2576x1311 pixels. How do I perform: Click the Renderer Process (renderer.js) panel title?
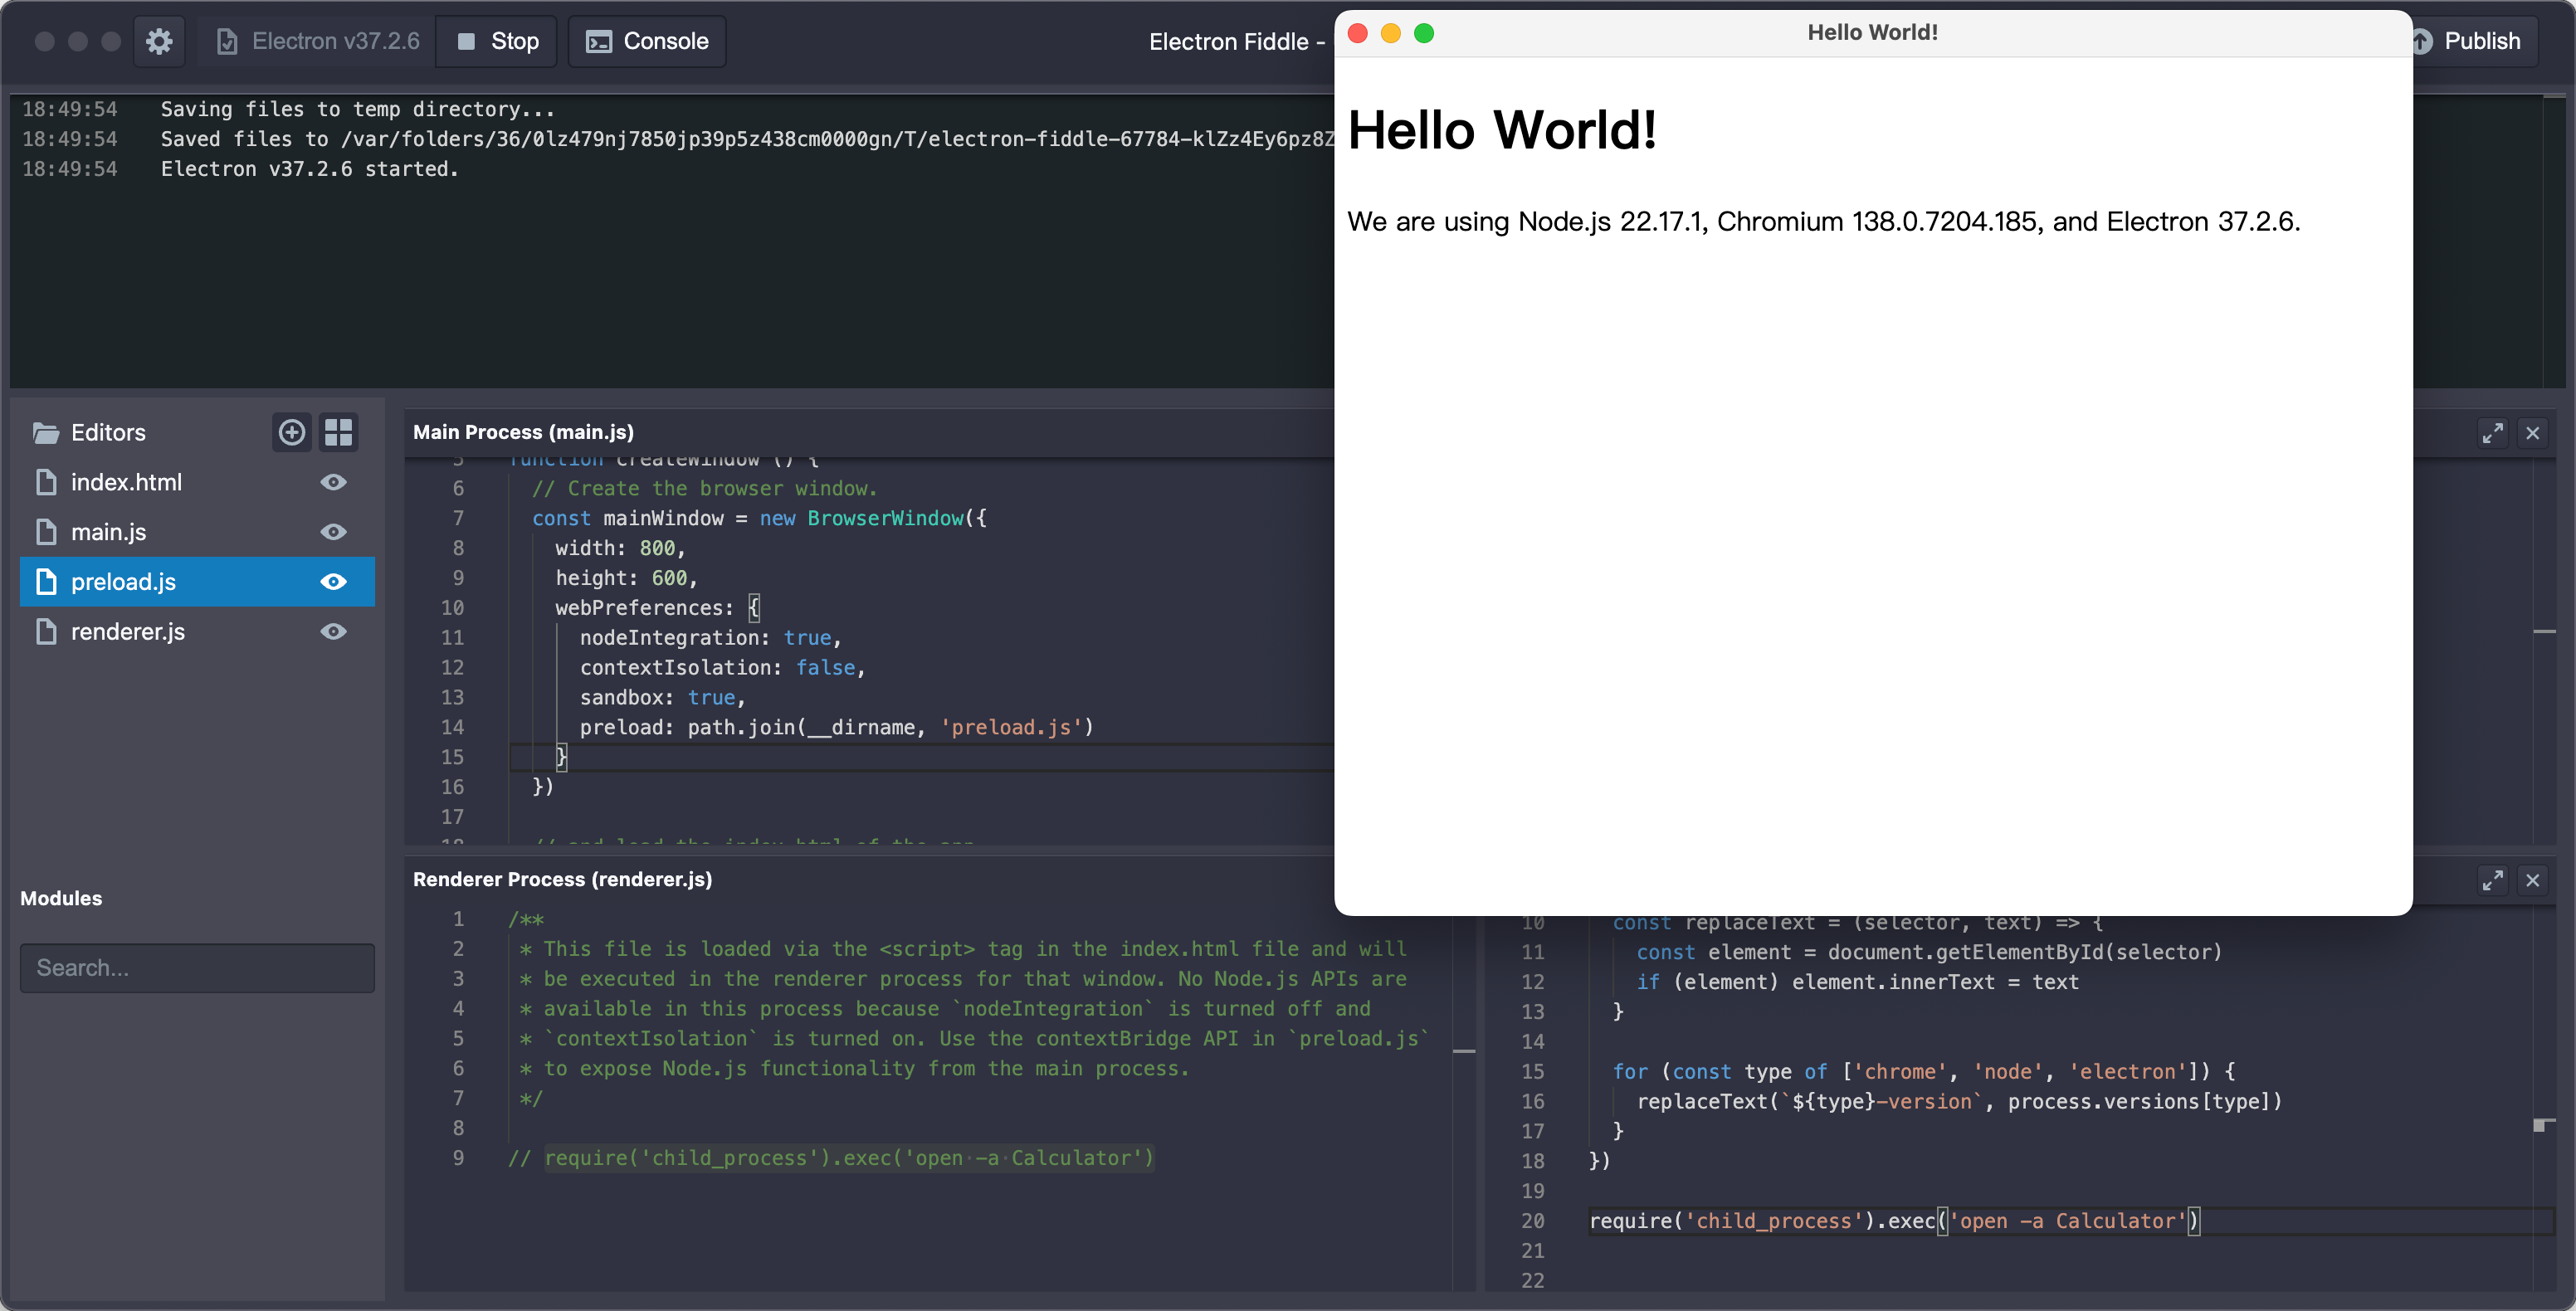(x=563, y=879)
